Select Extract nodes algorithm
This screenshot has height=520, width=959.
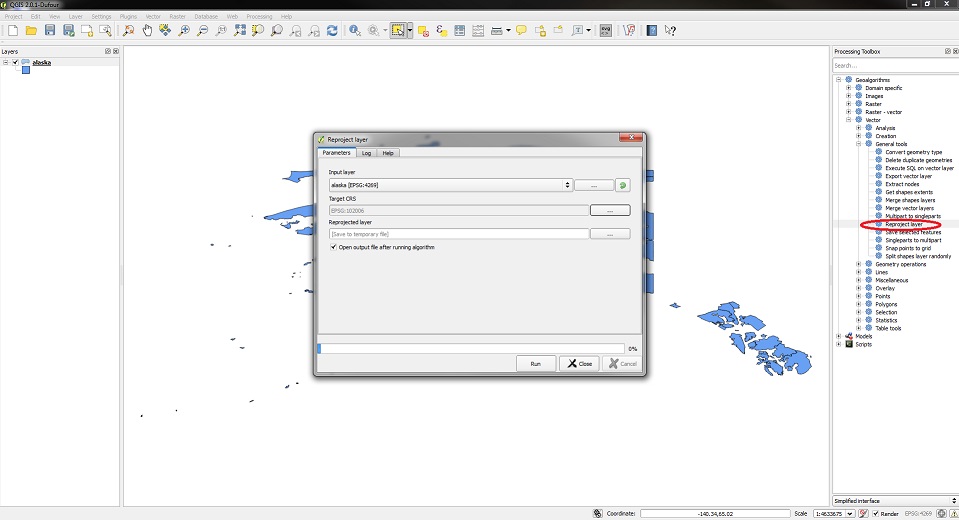pos(902,184)
